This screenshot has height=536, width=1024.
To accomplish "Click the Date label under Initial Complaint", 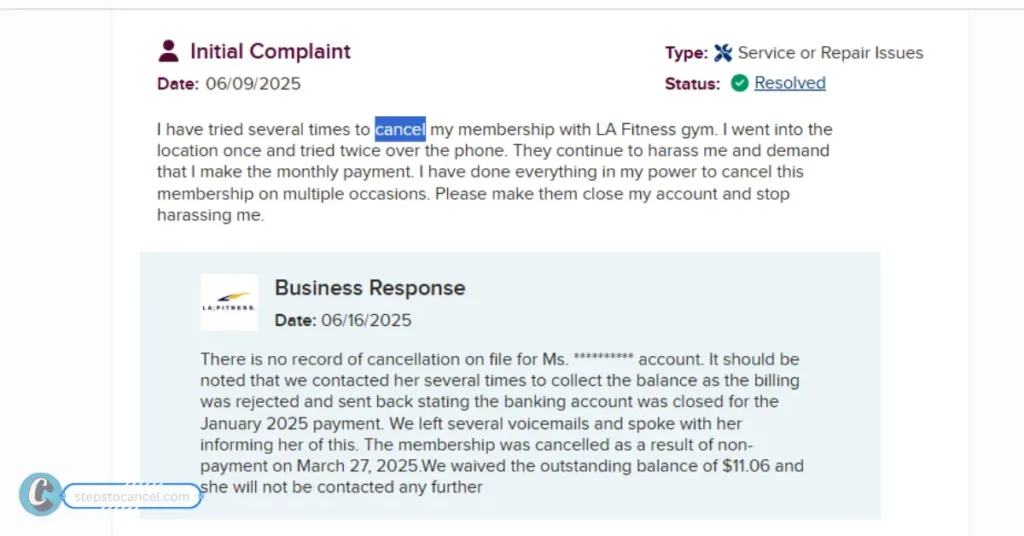I will 178,84.
